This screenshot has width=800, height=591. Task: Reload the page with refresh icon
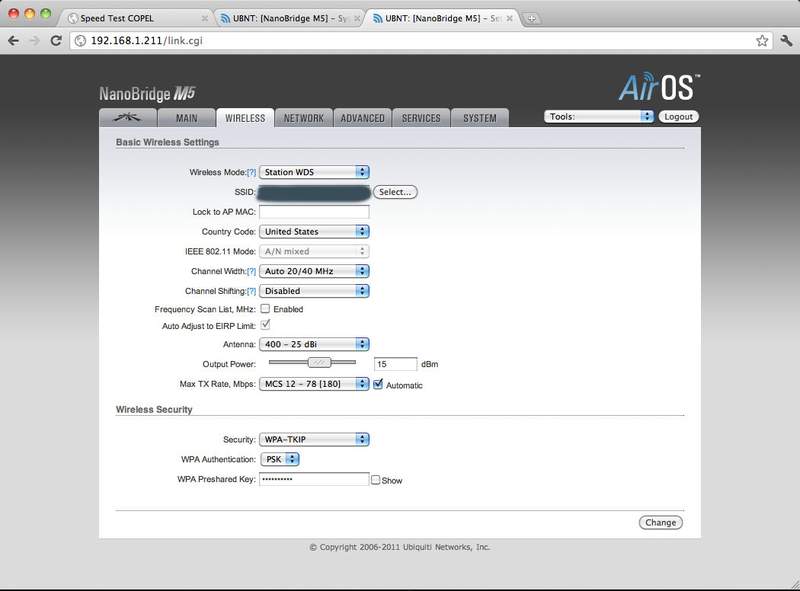(x=56, y=41)
